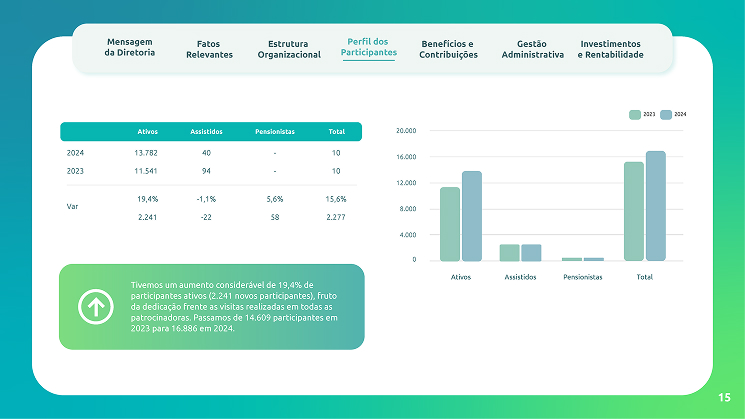Viewport: 745px width, 419px height.
Task: Select the 13.782 value in 2024 row
Action: coord(146,153)
